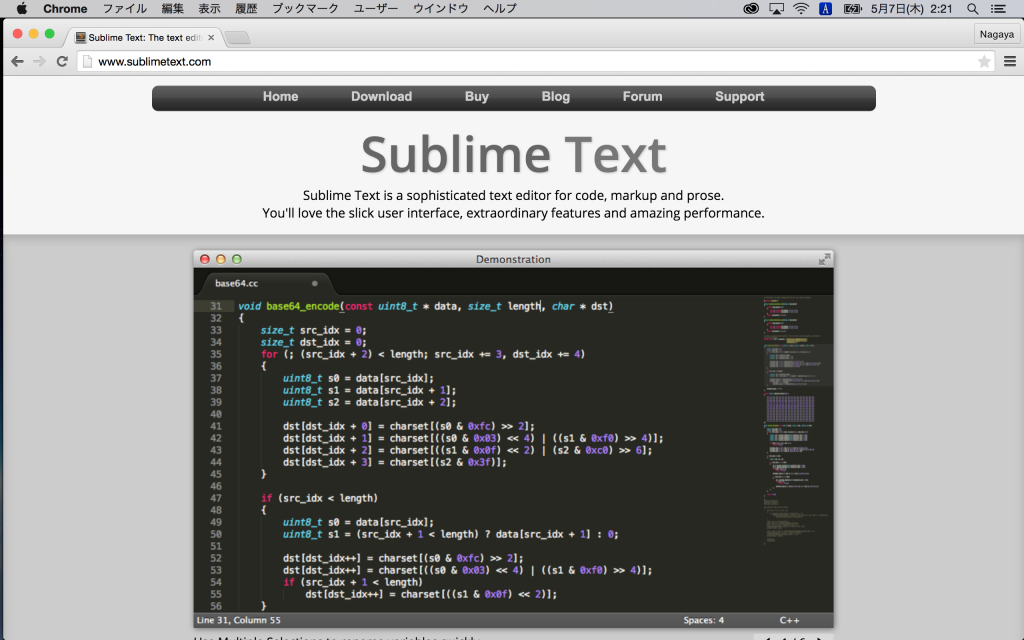Screen dimensions: 1024x640
Task: Open the Download page link
Action: tap(381, 97)
